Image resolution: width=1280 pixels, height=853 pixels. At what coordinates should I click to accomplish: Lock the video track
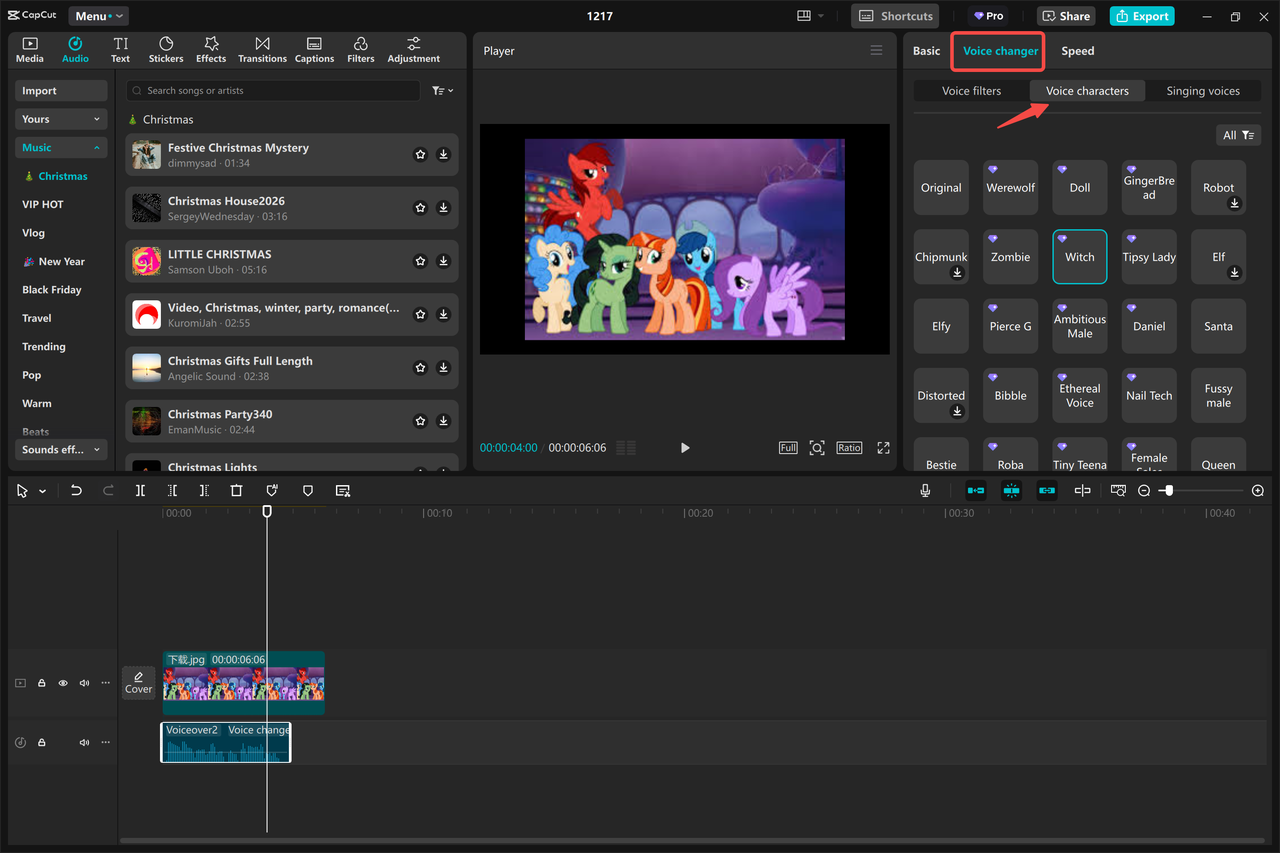pos(41,682)
